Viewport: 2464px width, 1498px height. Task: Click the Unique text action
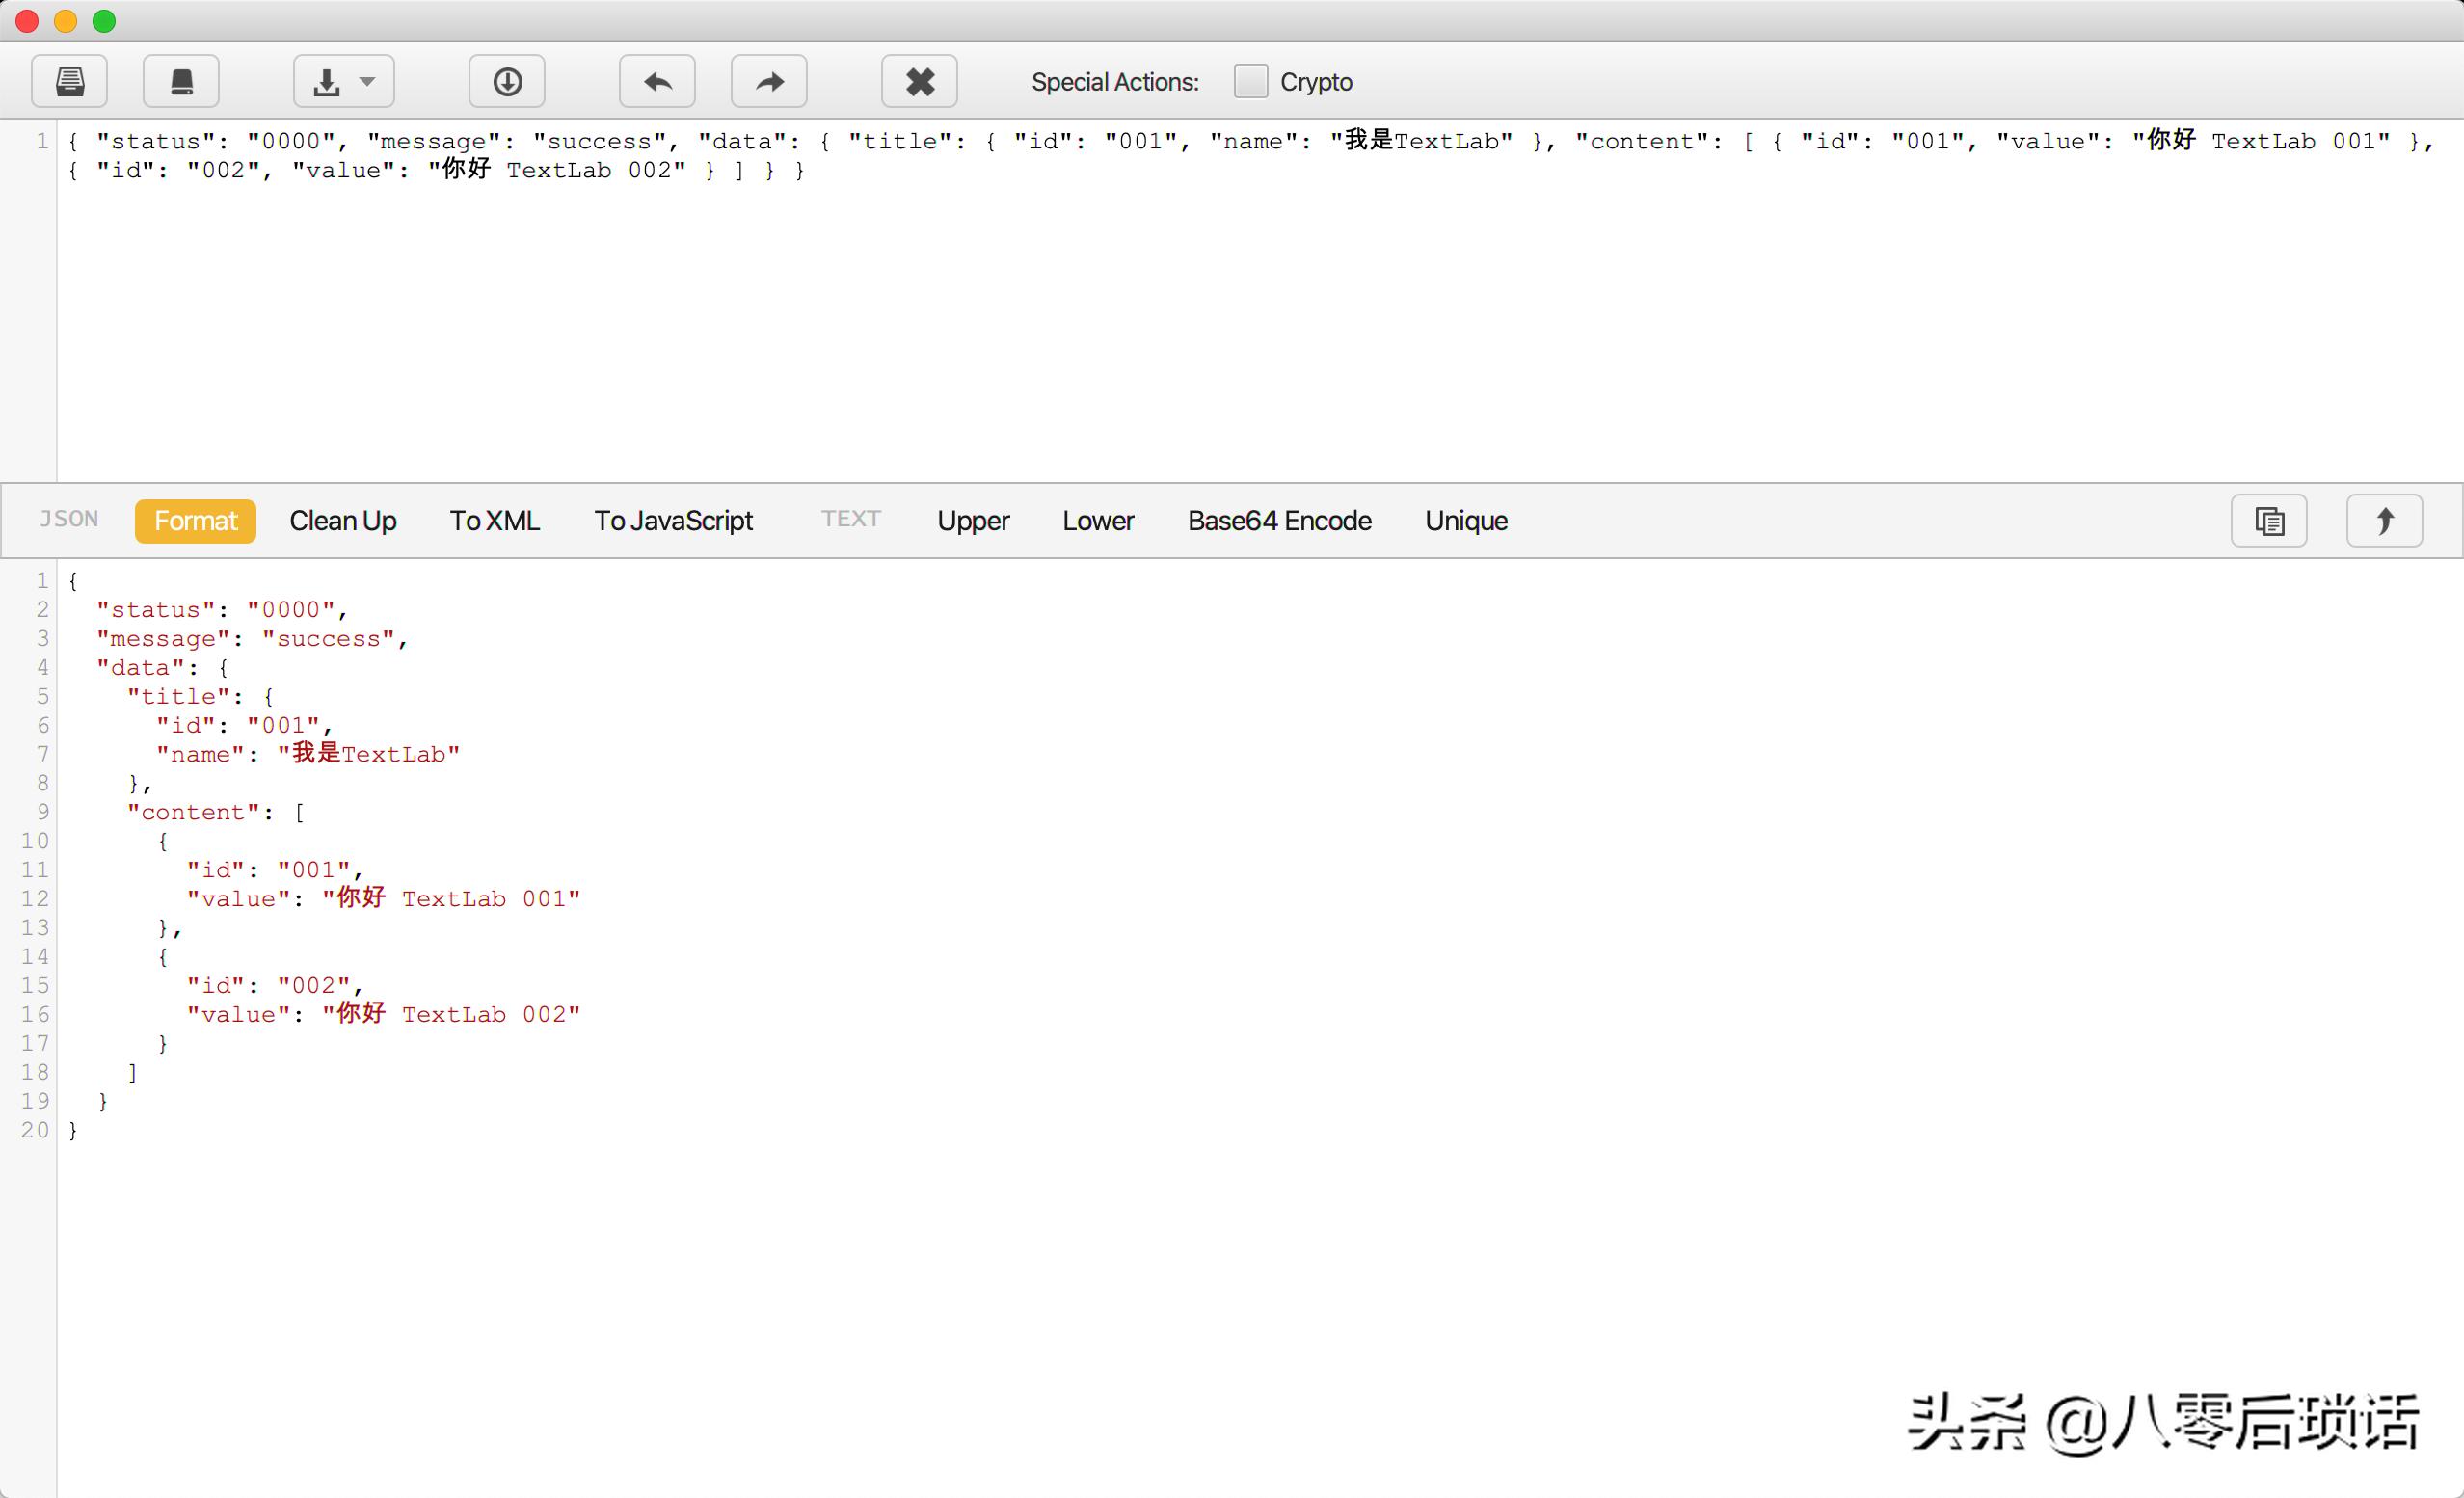pyautogui.click(x=1466, y=521)
